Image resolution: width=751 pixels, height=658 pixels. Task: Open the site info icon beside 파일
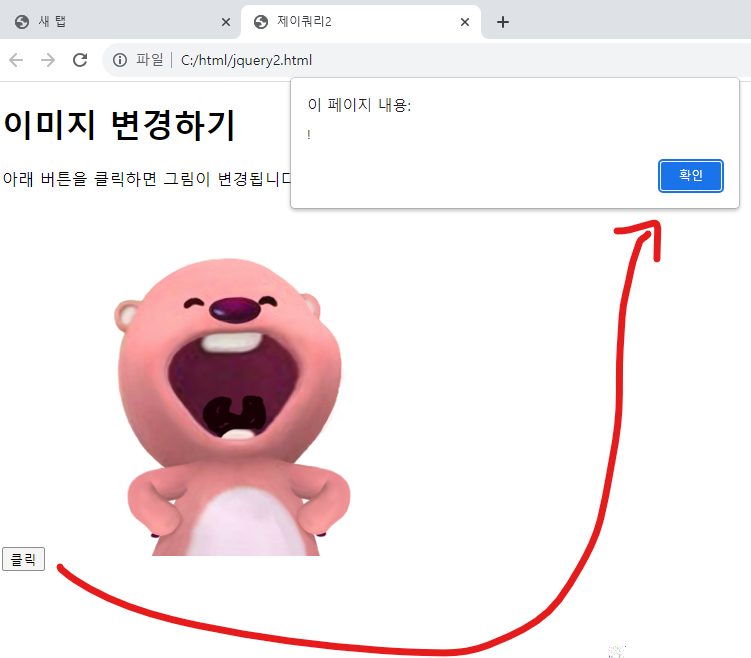tap(120, 60)
